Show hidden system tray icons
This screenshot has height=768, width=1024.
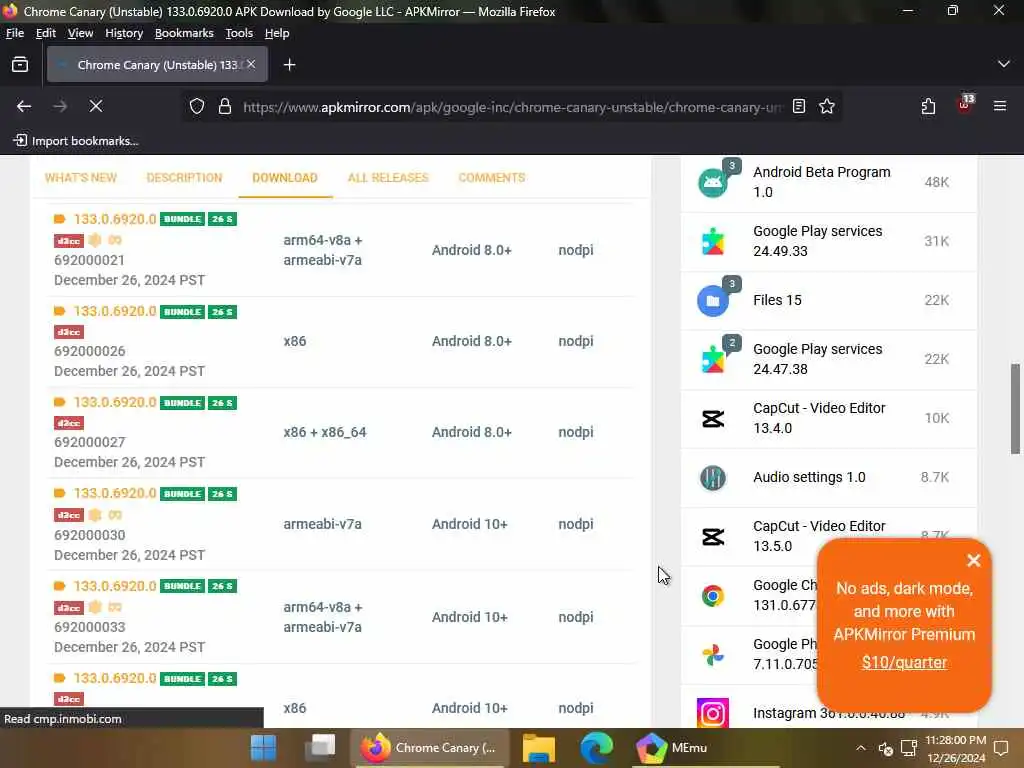(x=861, y=748)
